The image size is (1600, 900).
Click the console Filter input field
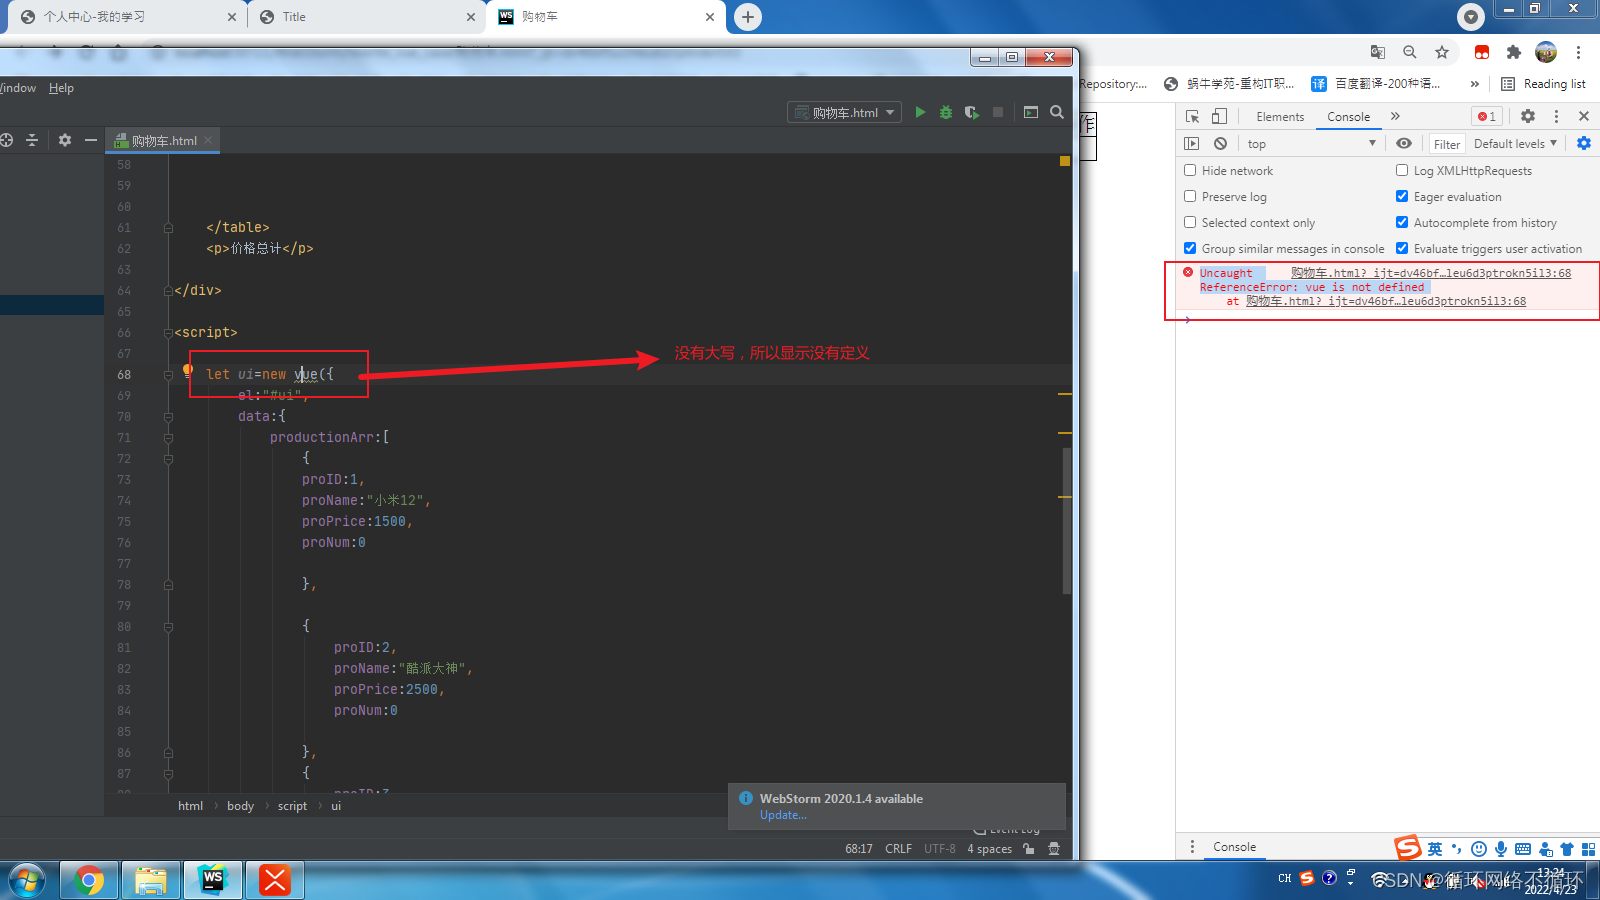[1446, 143]
